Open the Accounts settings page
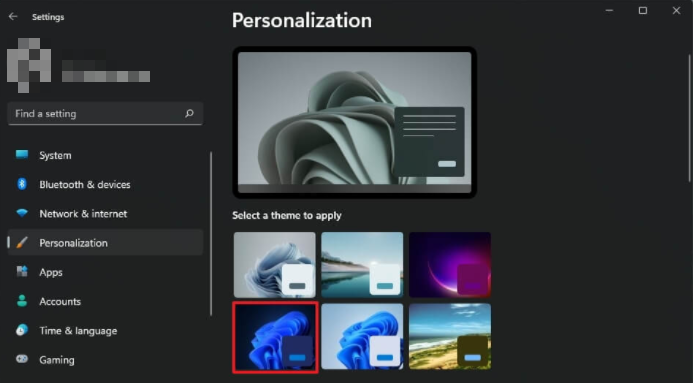This screenshot has height=383, width=693. tap(105, 301)
